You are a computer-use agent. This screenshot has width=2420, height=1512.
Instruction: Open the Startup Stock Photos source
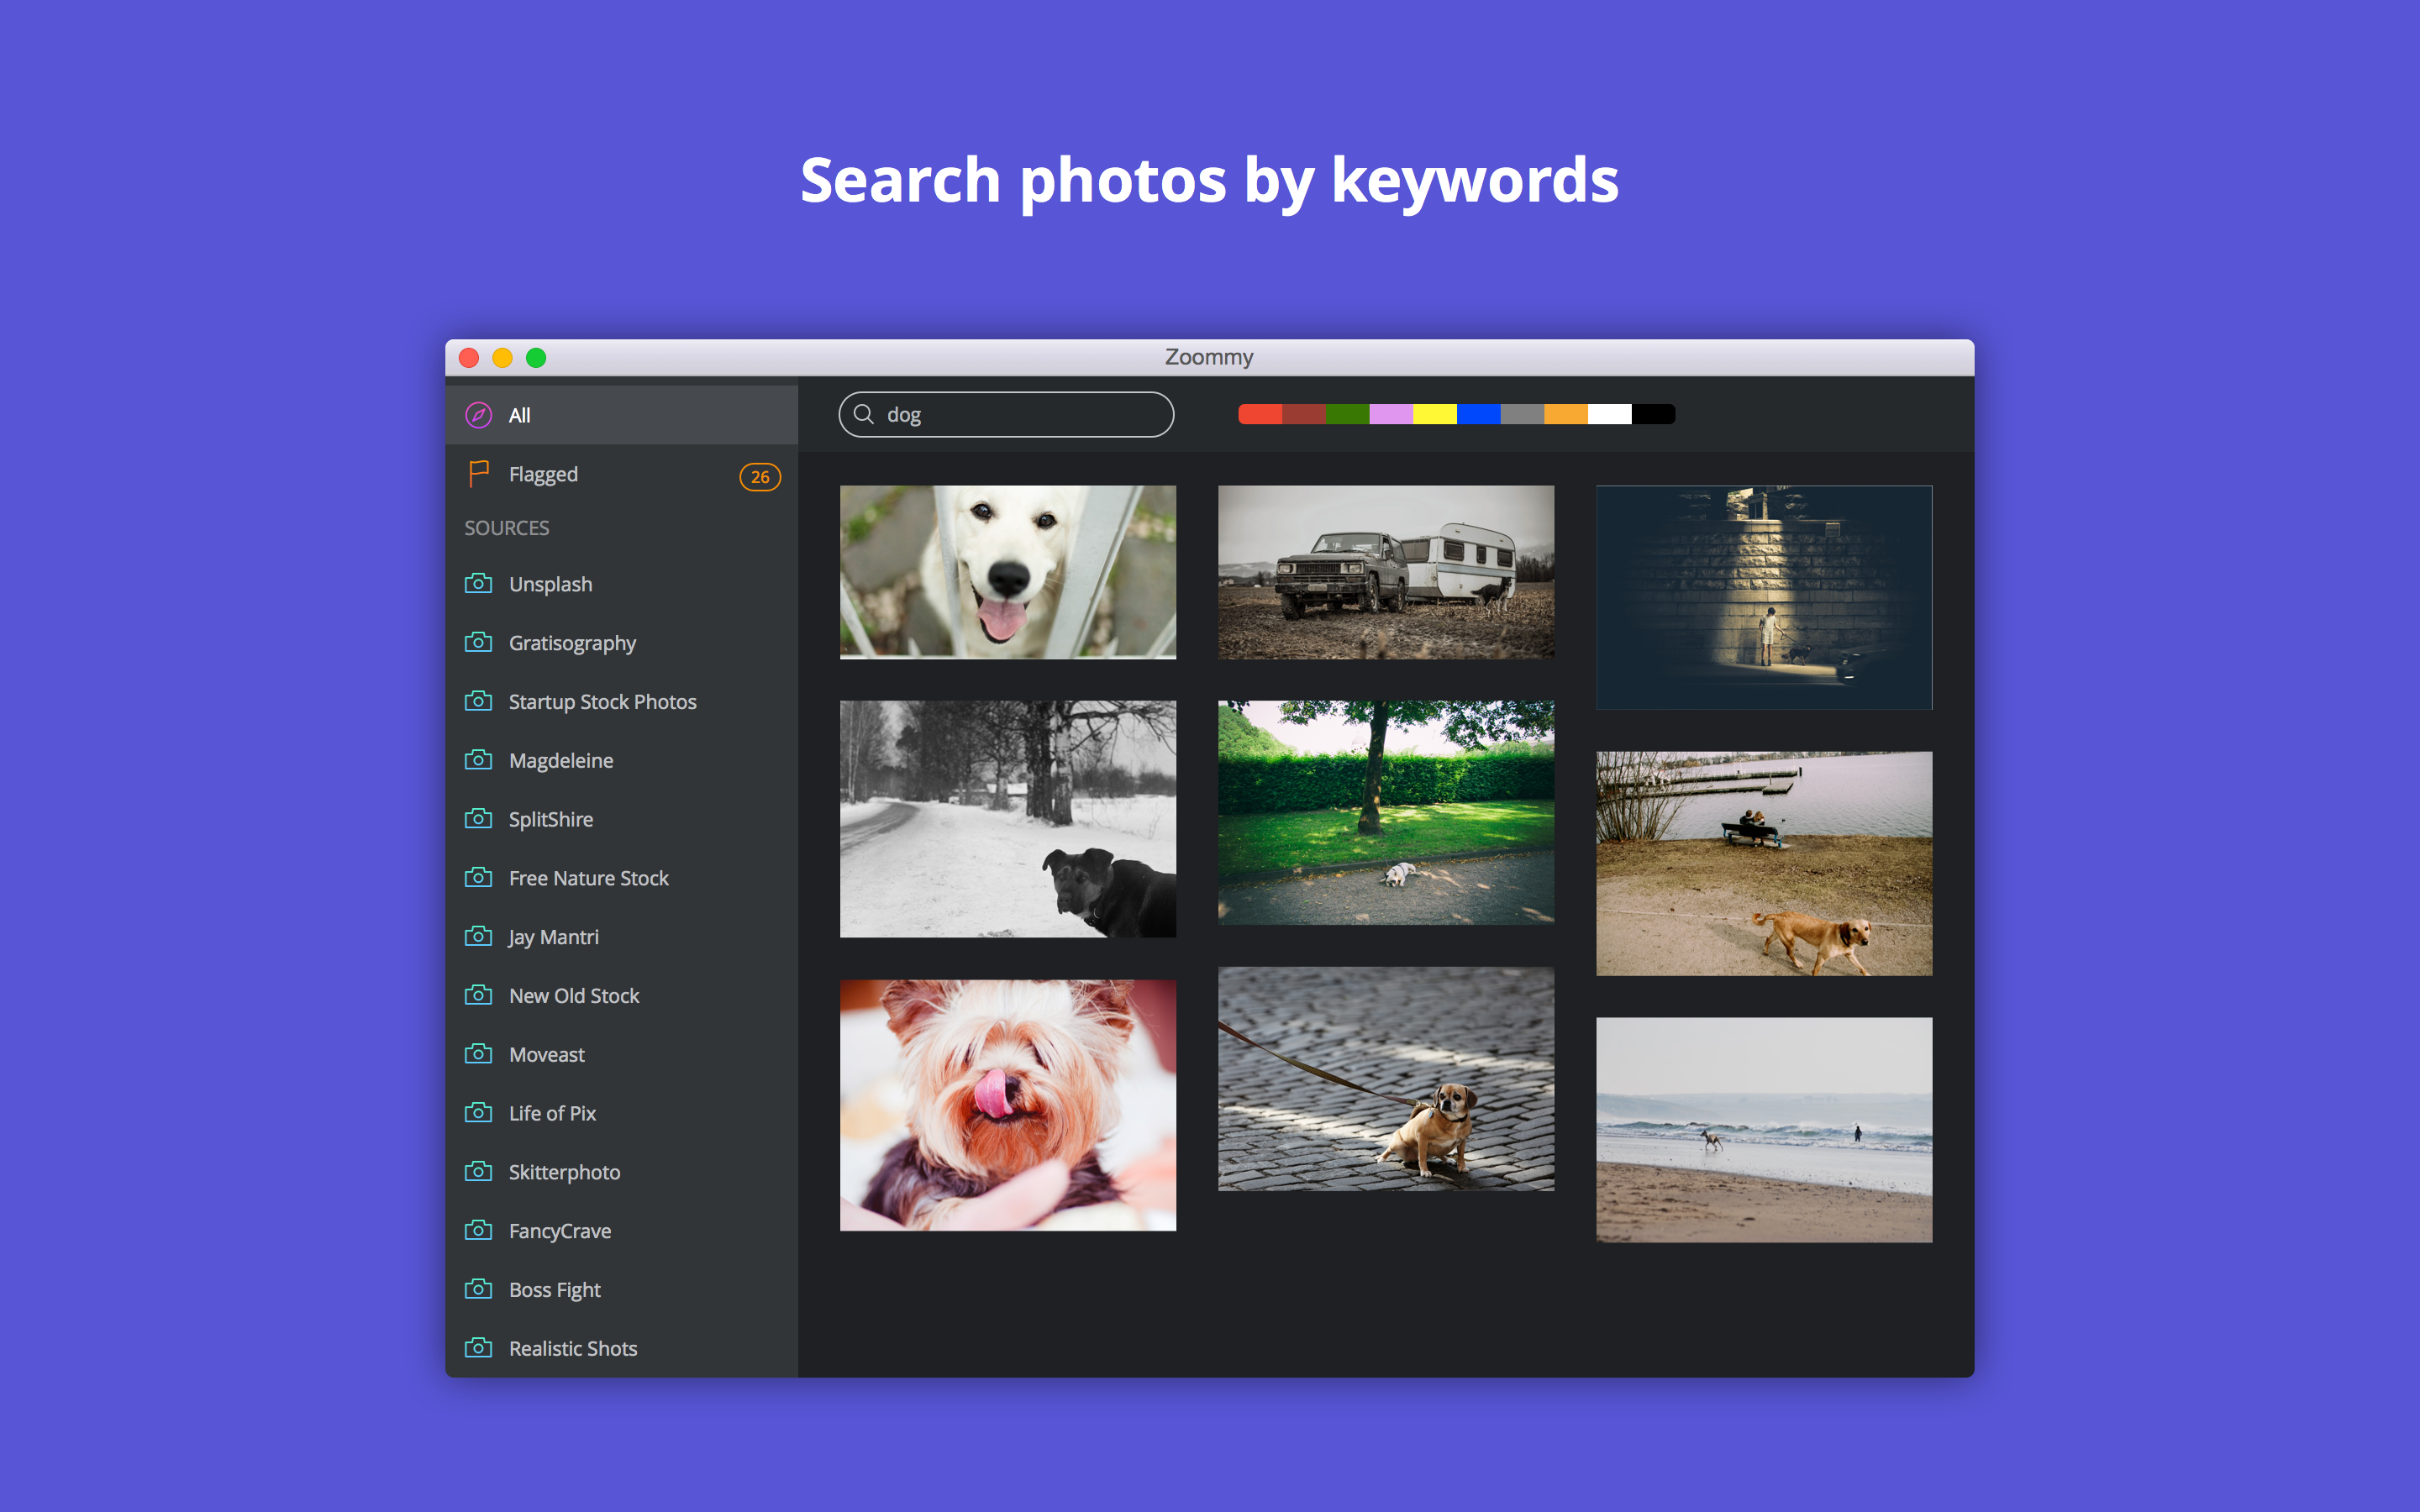[602, 702]
